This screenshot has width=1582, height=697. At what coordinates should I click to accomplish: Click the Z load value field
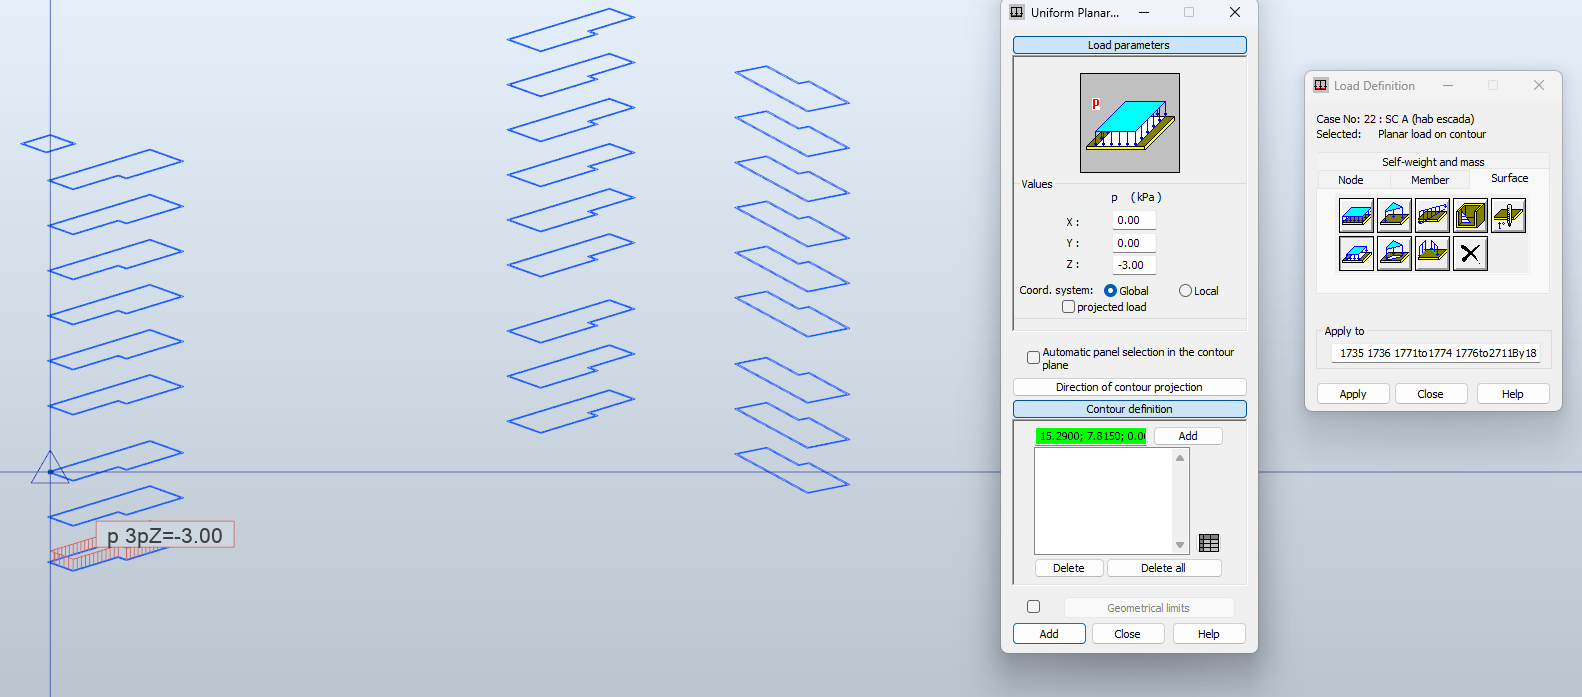click(x=1134, y=265)
